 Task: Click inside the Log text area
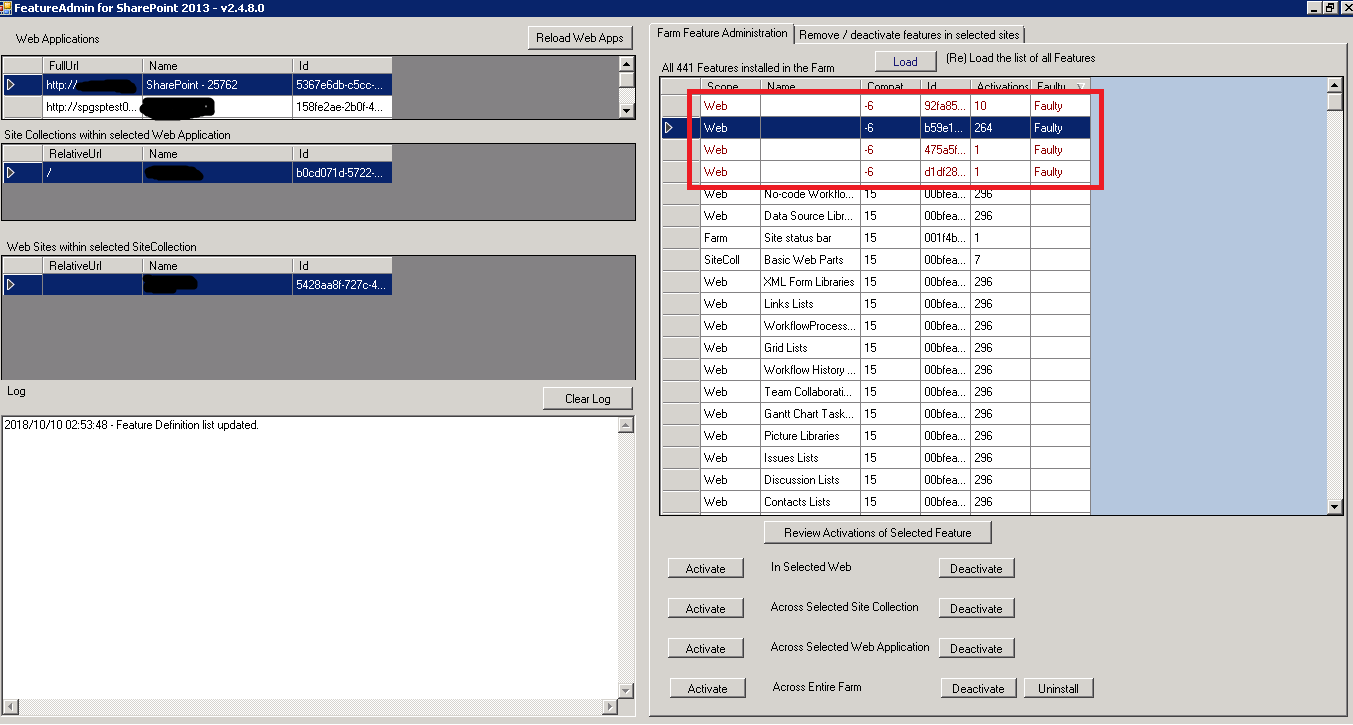(310, 560)
